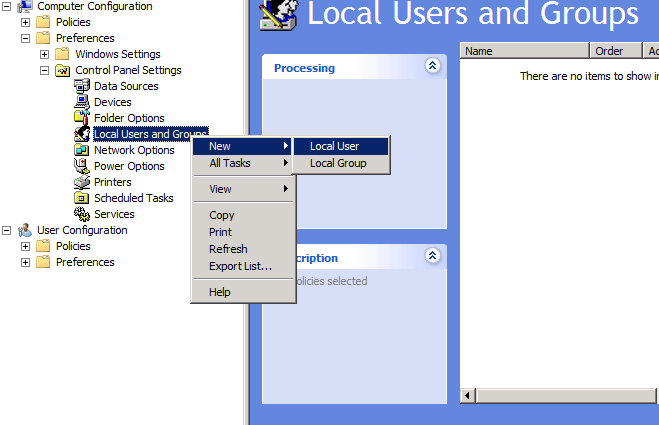Click the Data Sources icon in tree
This screenshot has height=425, width=659.
[83, 86]
